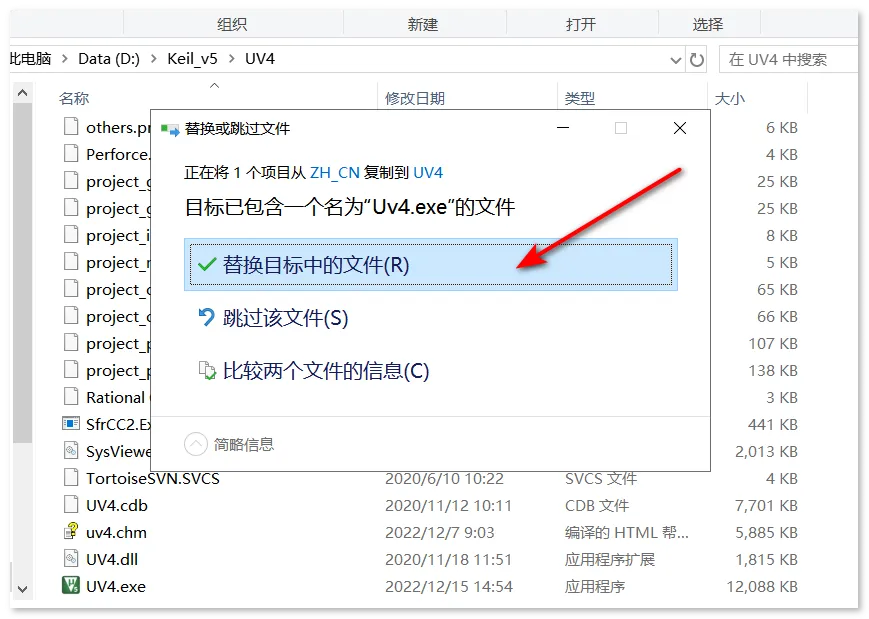The height and width of the screenshot is (619, 869).
Task: Click copy dialog title bar icon
Action: 170,129
